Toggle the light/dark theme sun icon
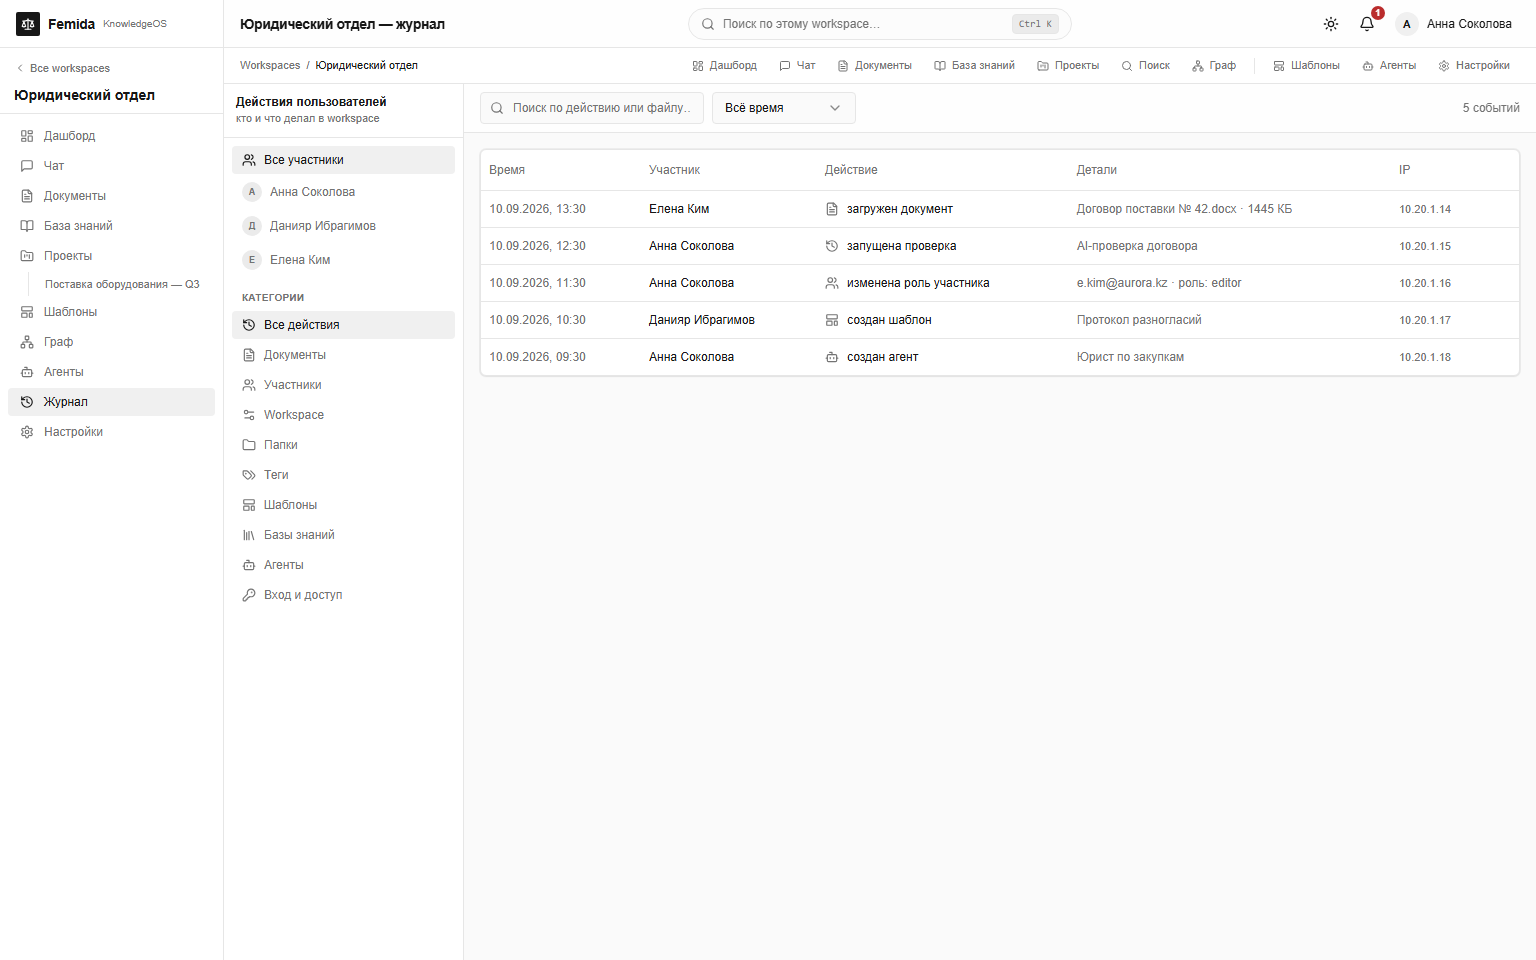This screenshot has width=1536, height=960. [x=1331, y=24]
